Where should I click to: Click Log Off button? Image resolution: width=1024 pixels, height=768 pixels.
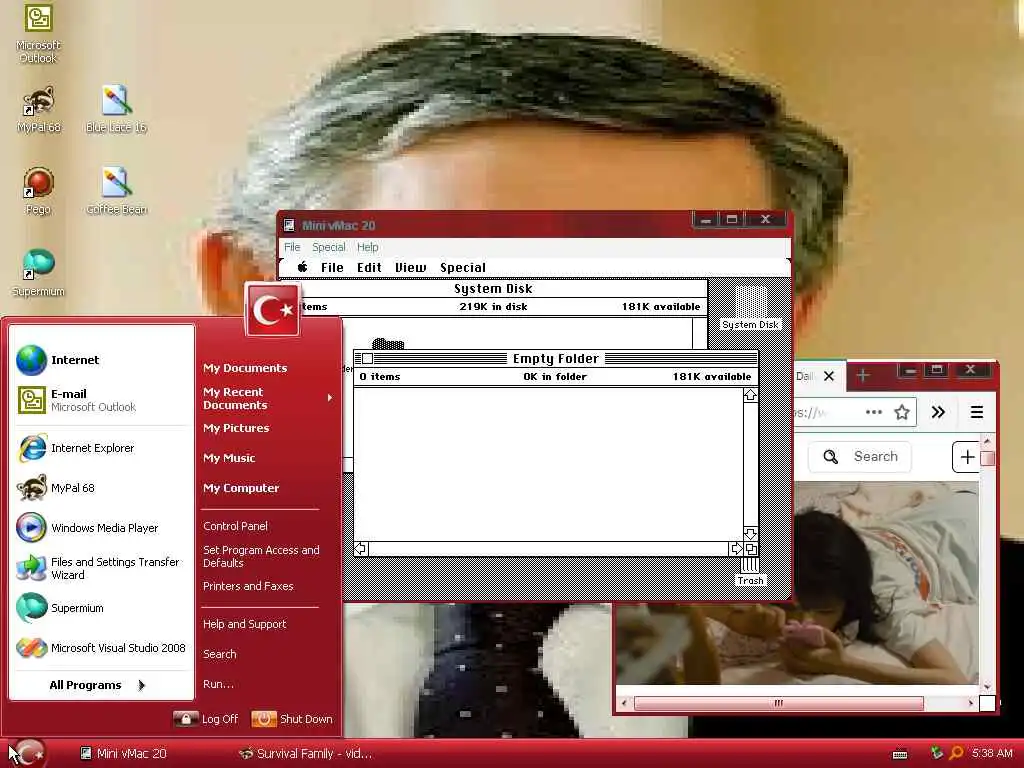click(x=206, y=719)
